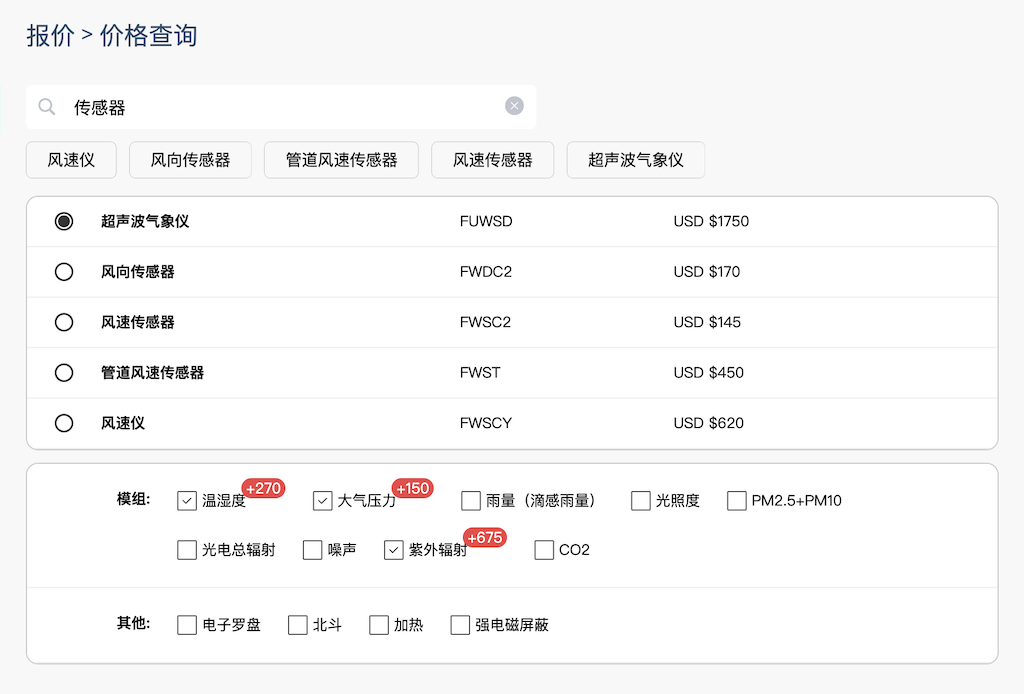Click the 超声波气象仪 quick filter button

(636, 160)
